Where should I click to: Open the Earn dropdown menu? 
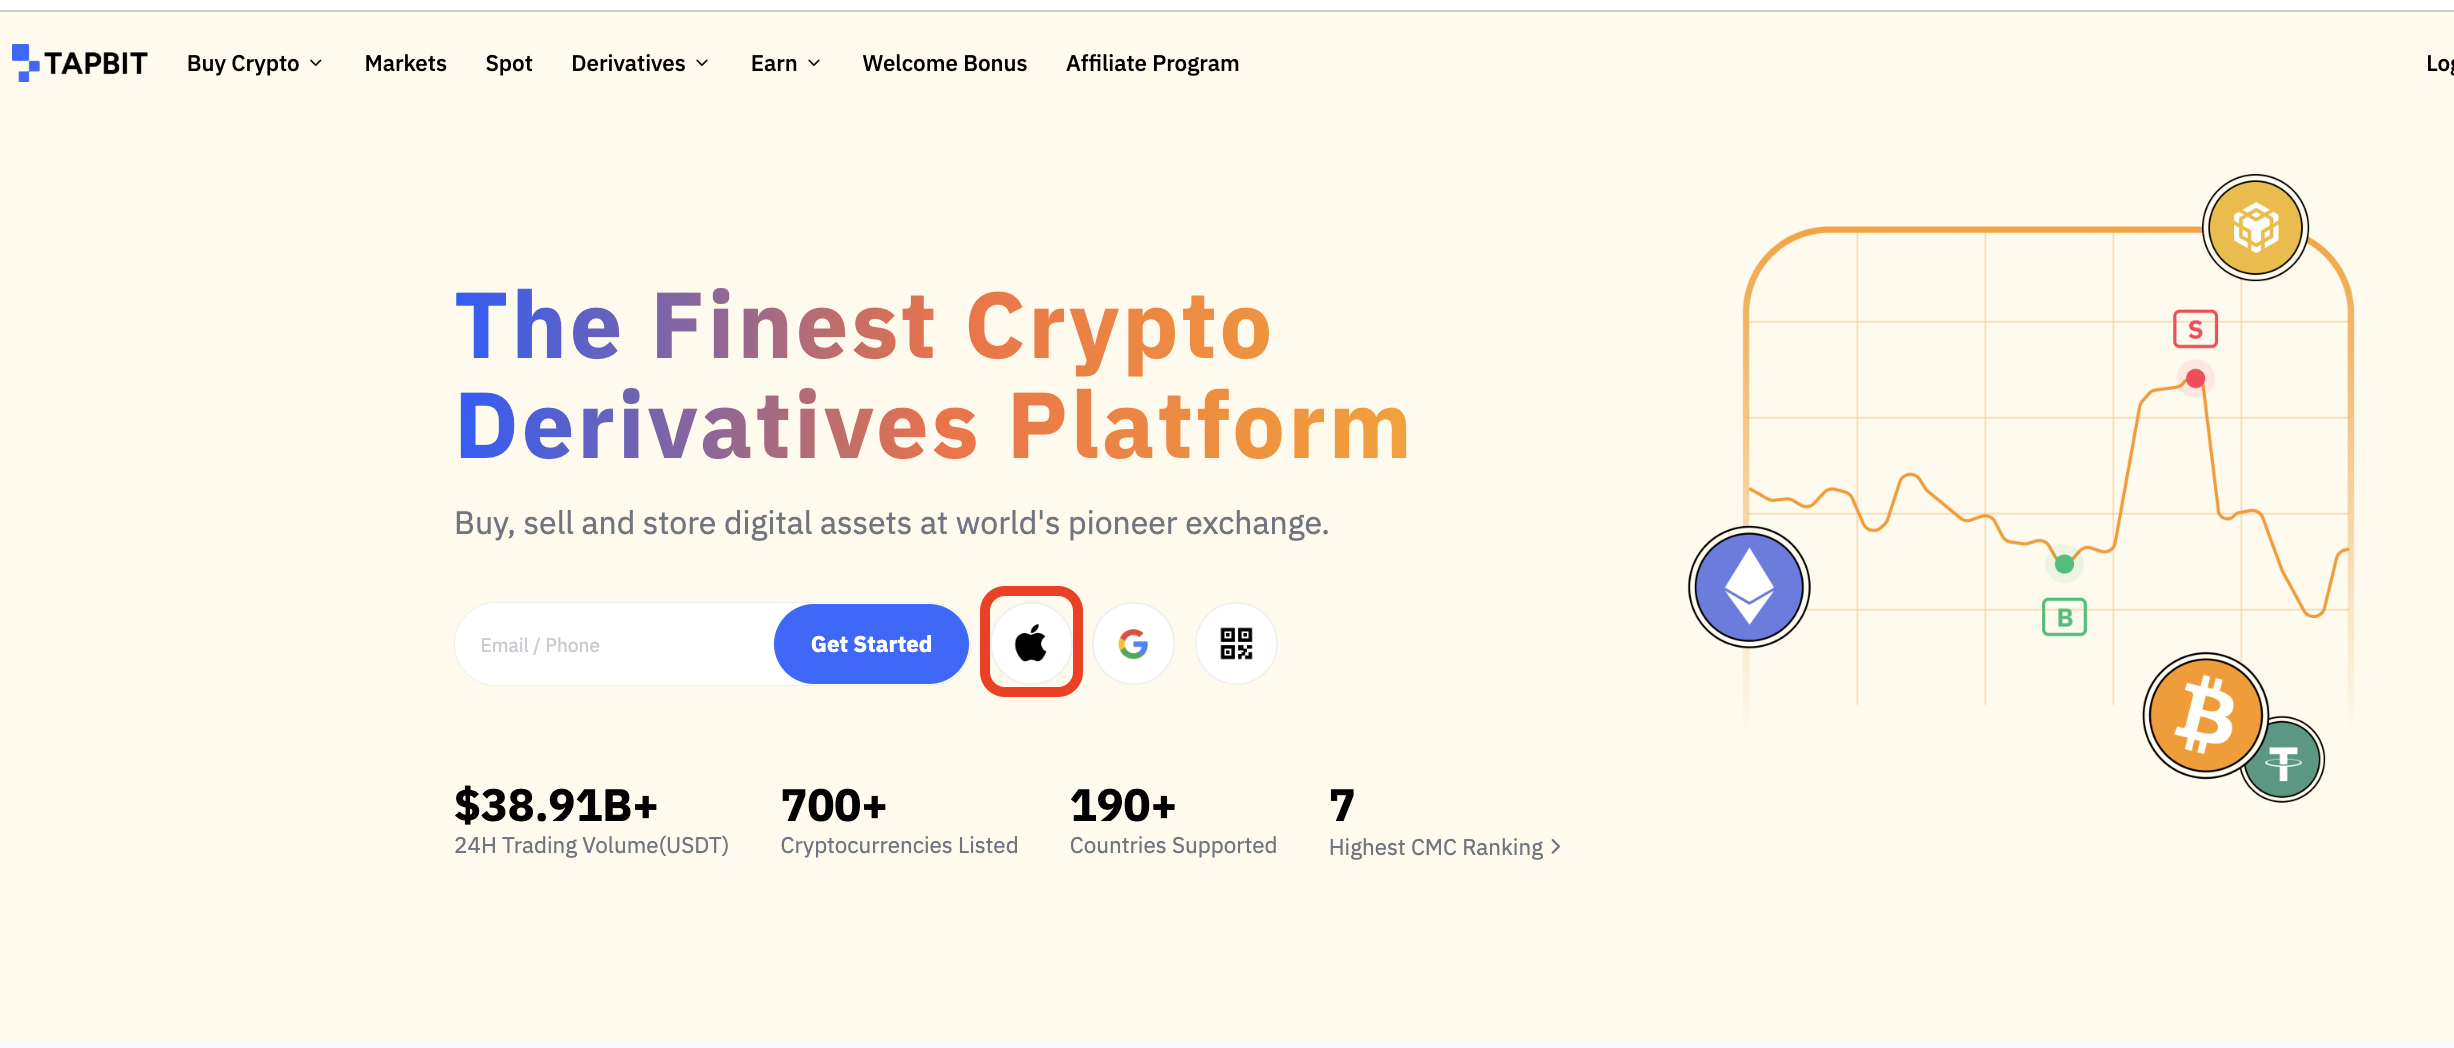[786, 63]
